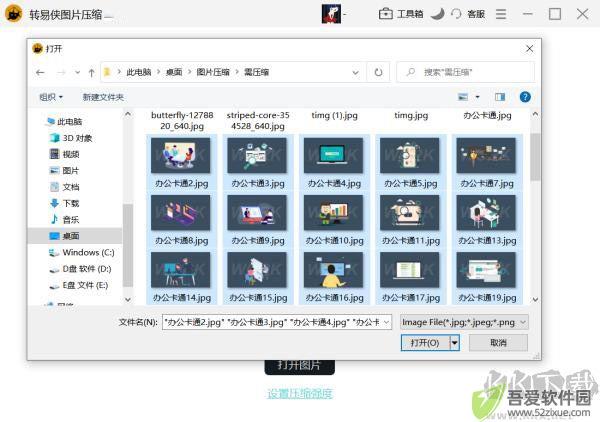This screenshot has height=422, width=600.
Task: Toggle night mode with the moon icon
Action: (438, 14)
